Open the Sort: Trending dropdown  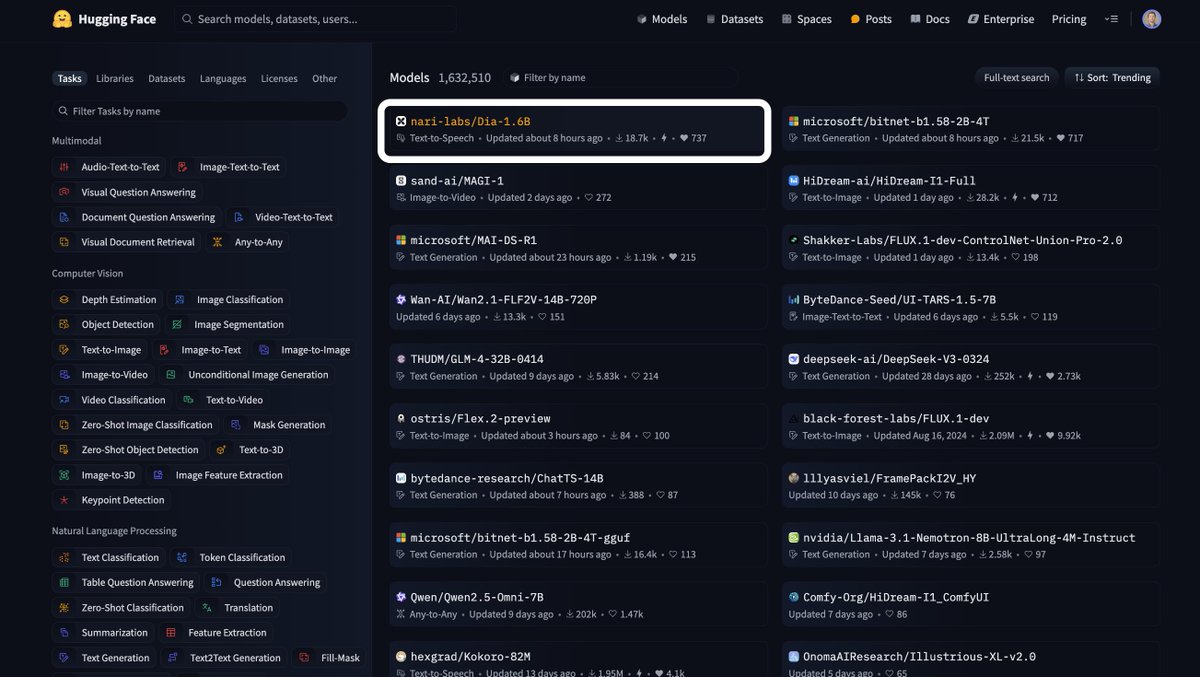[1113, 78]
